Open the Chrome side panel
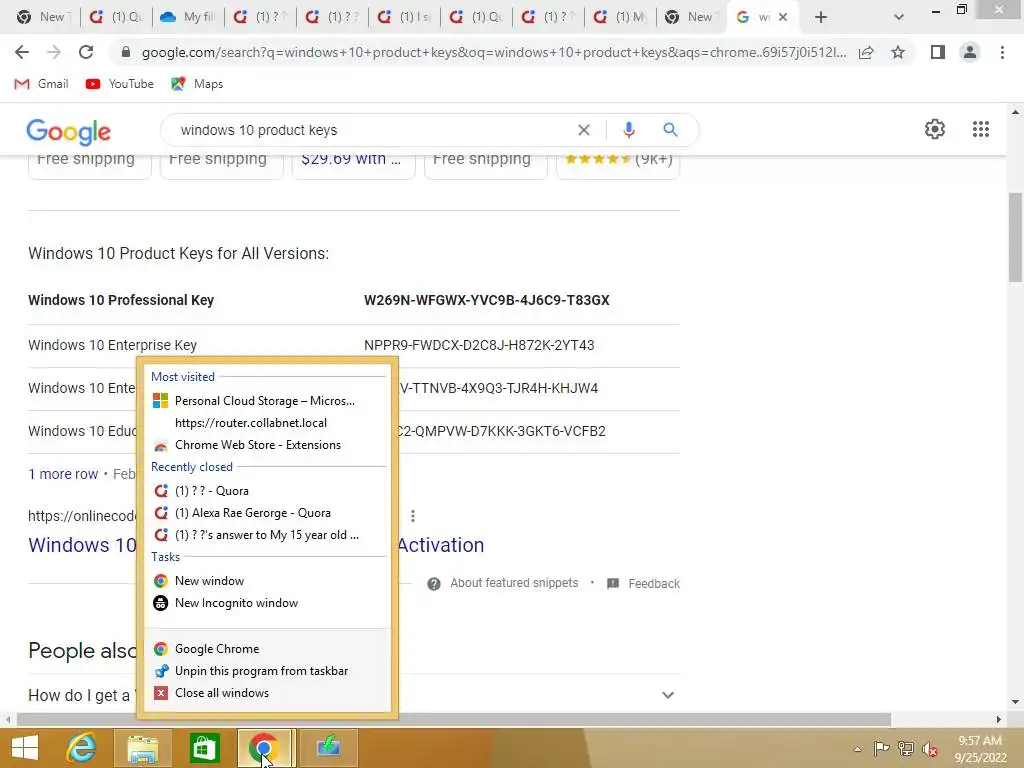 (x=938, y=52)
